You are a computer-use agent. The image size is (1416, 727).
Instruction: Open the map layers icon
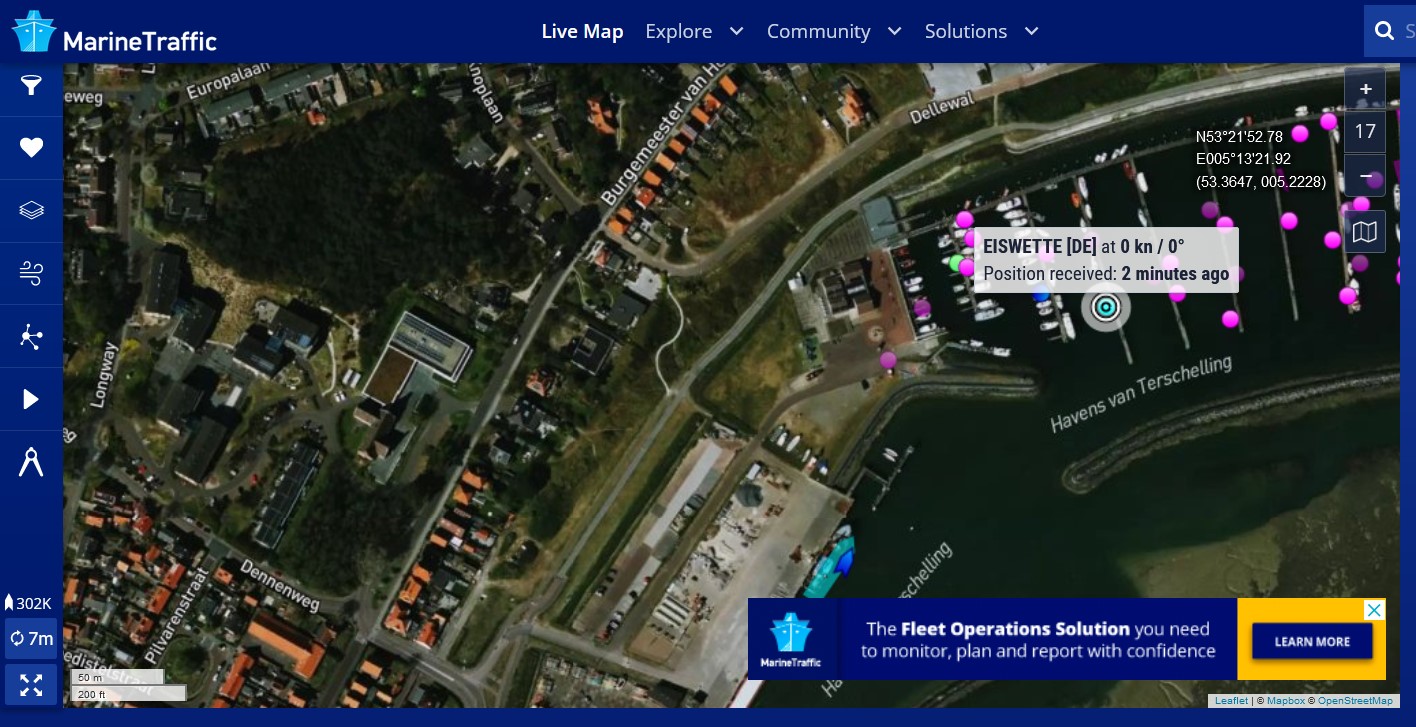(31, 210)
